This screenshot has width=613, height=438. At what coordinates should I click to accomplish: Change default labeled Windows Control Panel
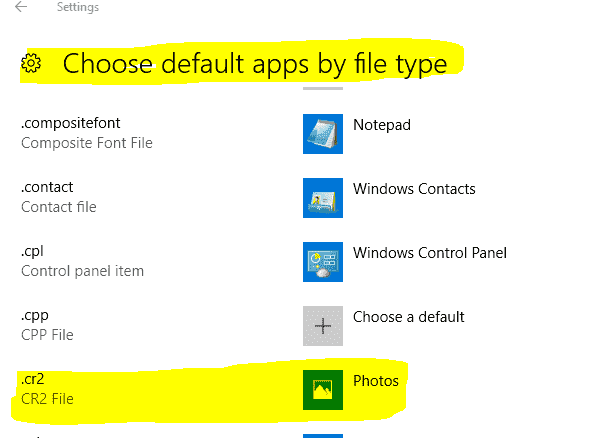(x=430, y=253)
